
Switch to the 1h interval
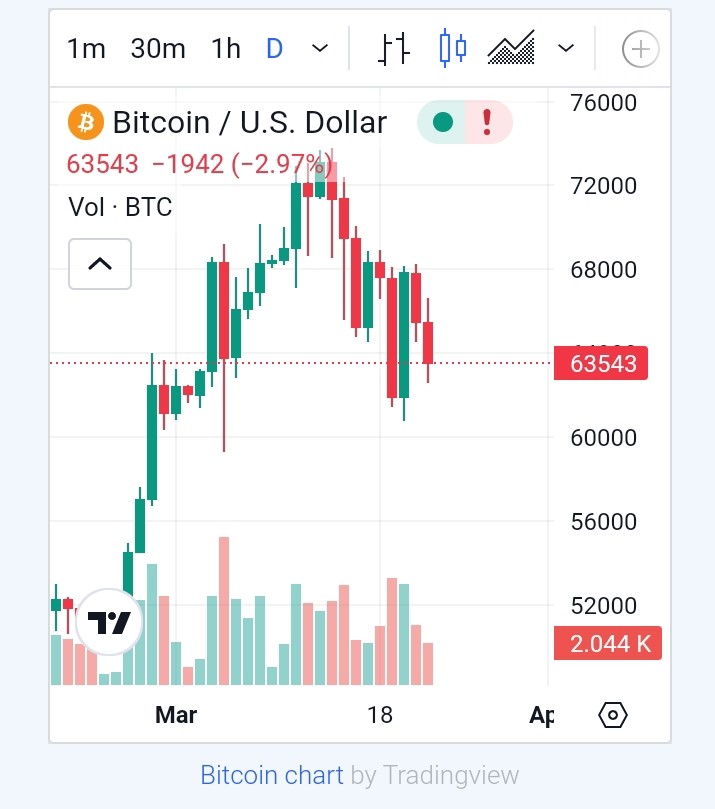[226, 49]
